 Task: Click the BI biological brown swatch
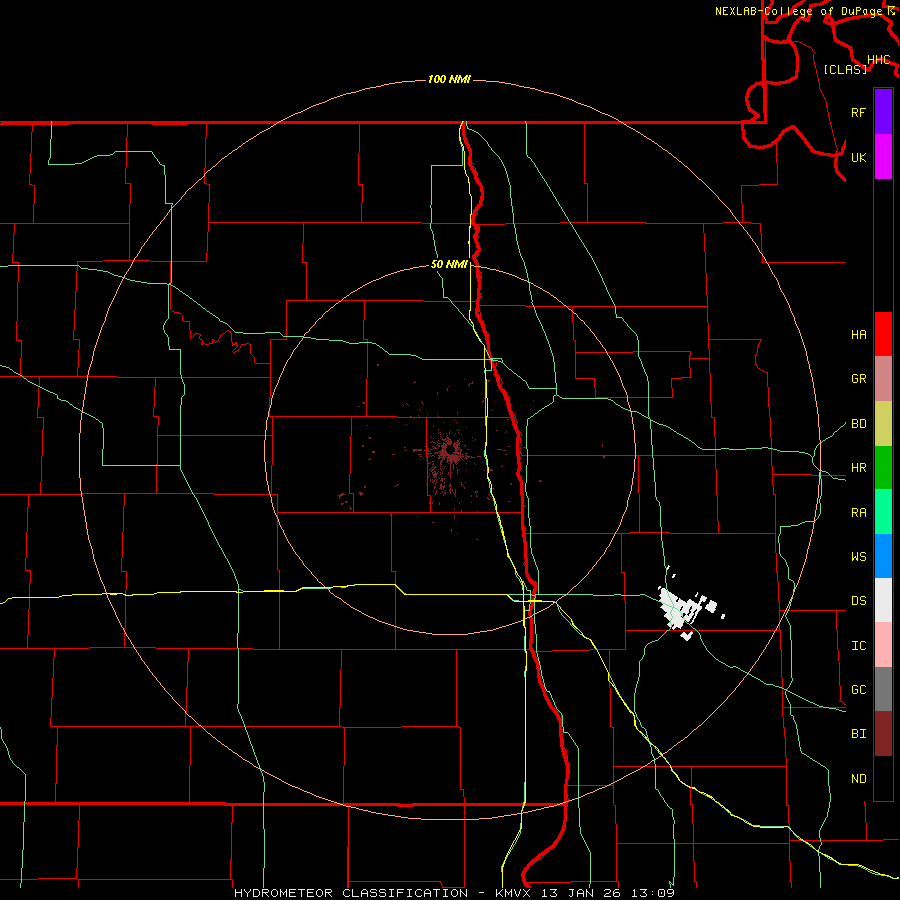tap(883, 734)
